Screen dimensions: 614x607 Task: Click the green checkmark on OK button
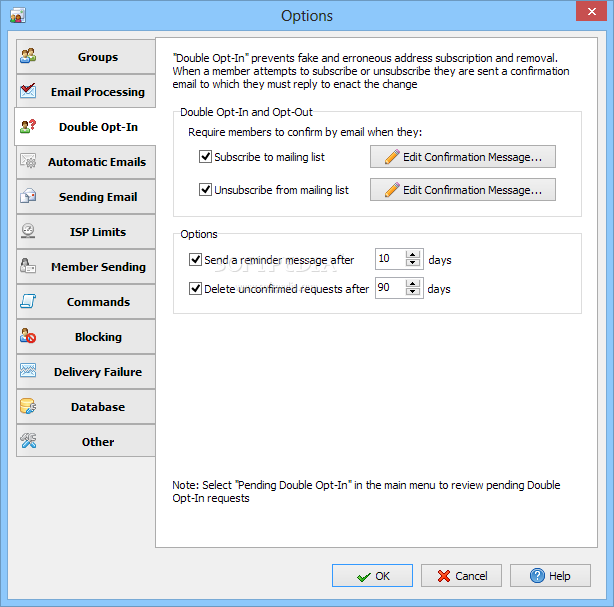364,576
